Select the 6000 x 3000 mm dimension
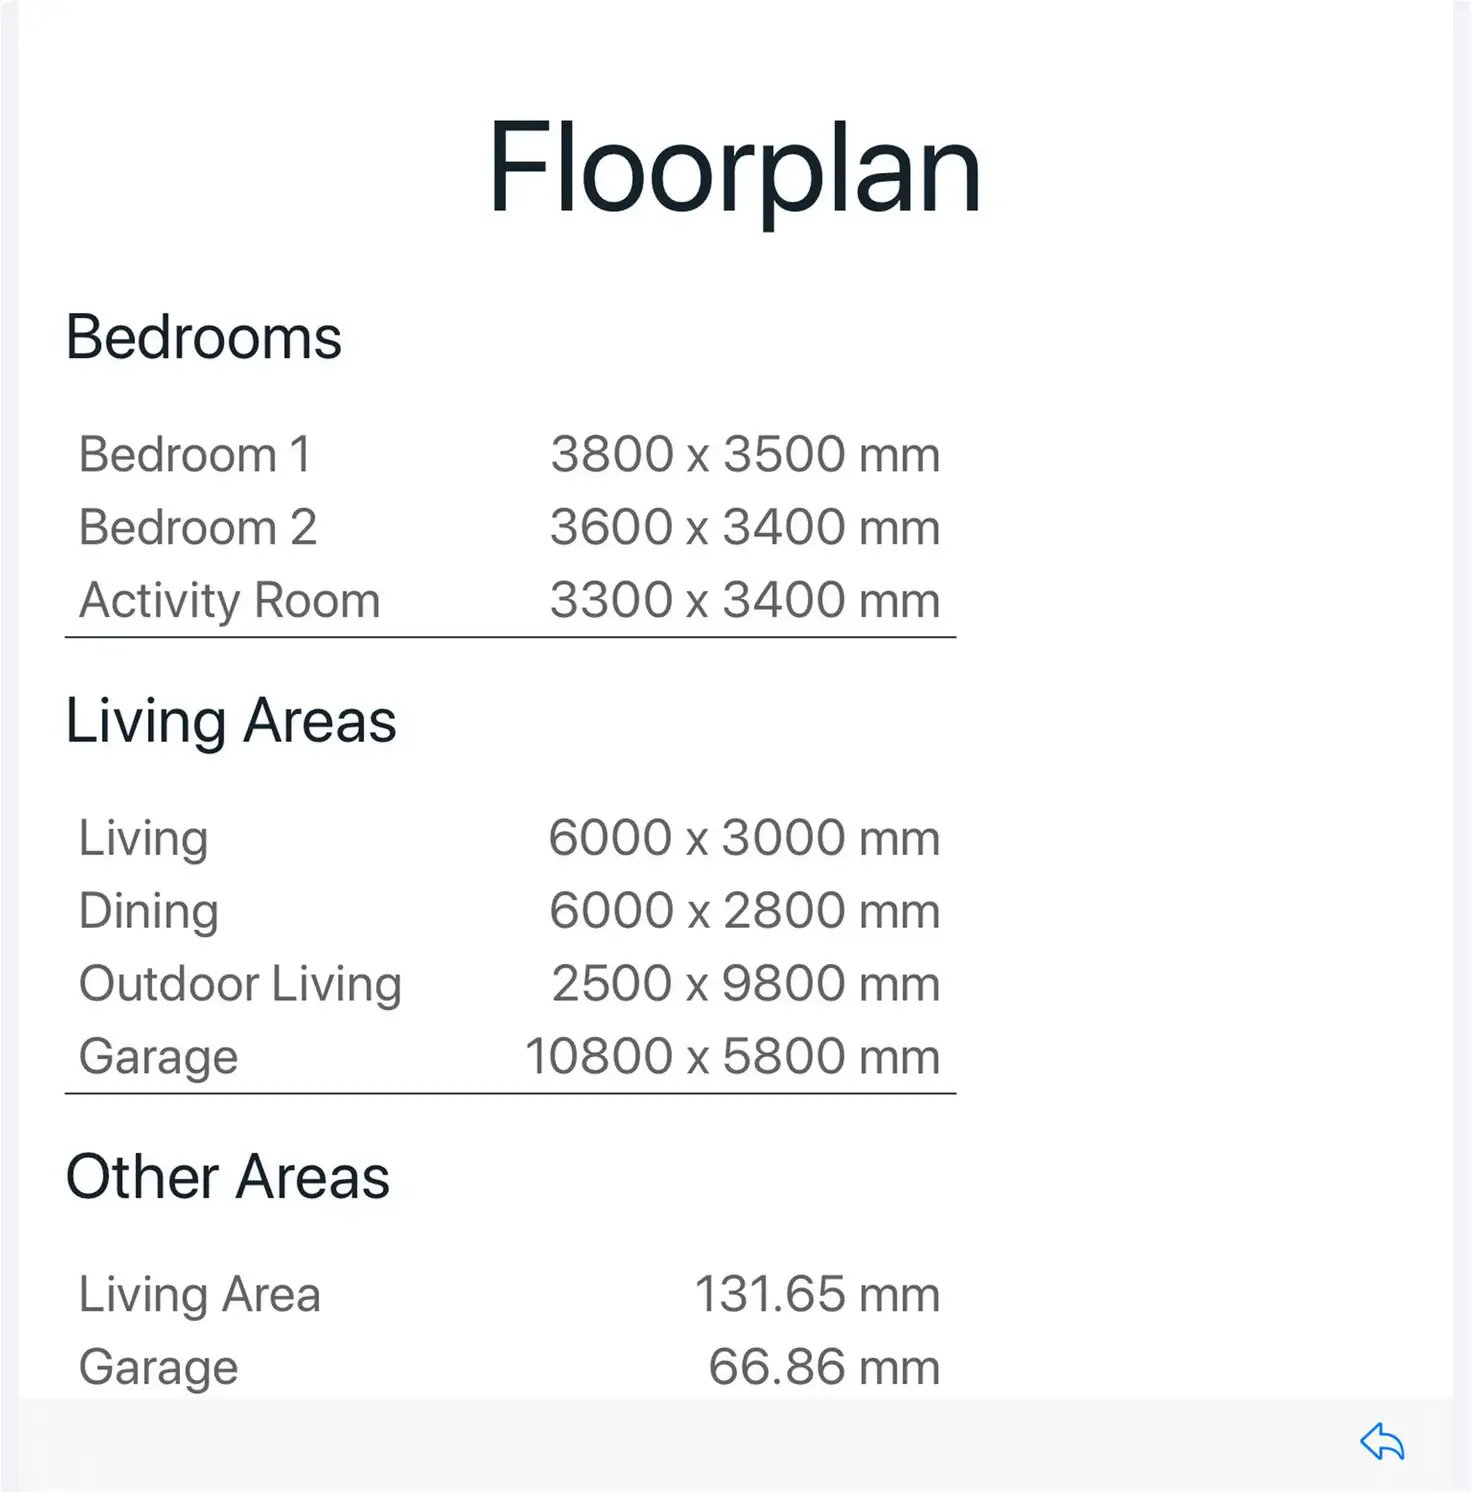1472x1493 pixels. point(744,838)
